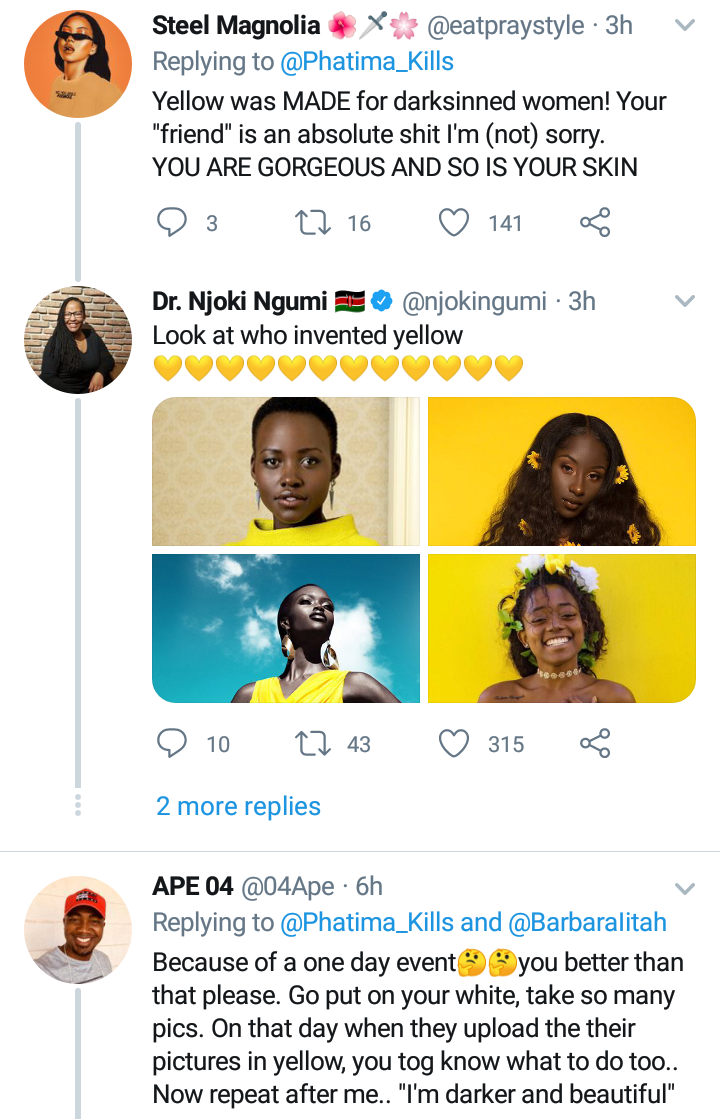Viewport: 720px width, 1119px height.
Task: Reply to Steel Magnolia's tweet
Action: pyautogui.click(x=173, y=222)
